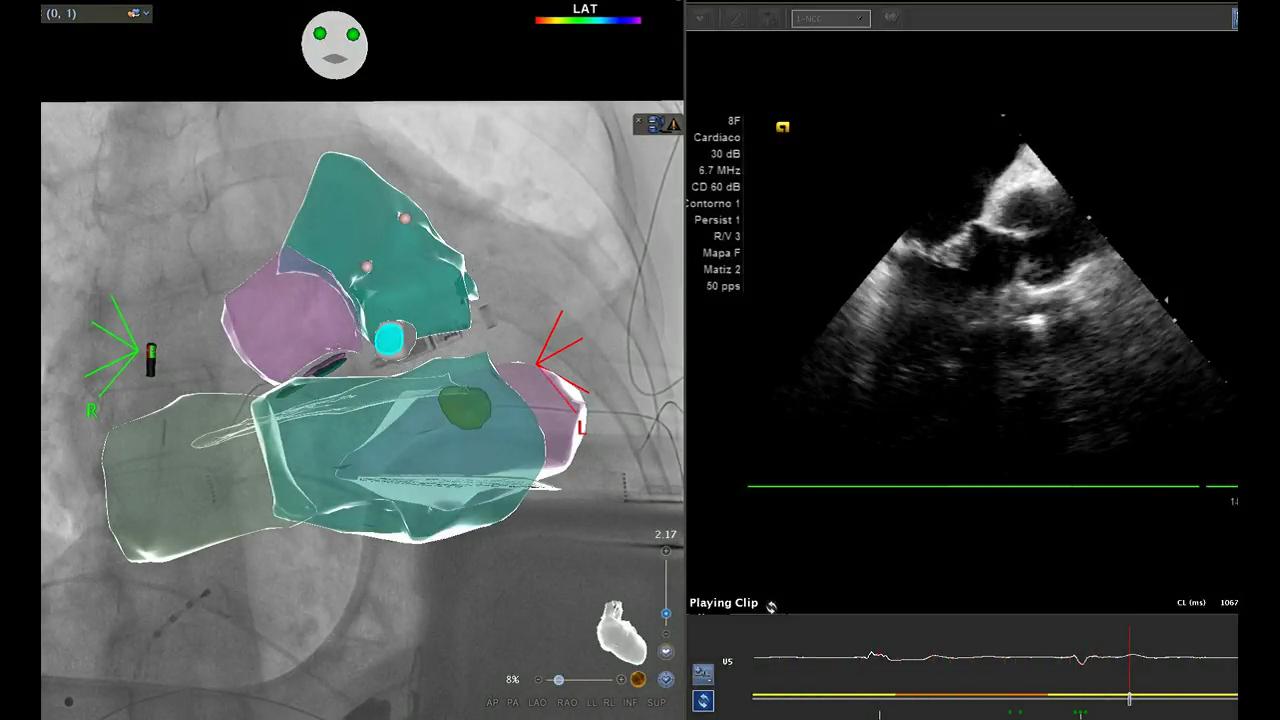
Task: Click the 3D heart orientation model
Action: [621, 632]
